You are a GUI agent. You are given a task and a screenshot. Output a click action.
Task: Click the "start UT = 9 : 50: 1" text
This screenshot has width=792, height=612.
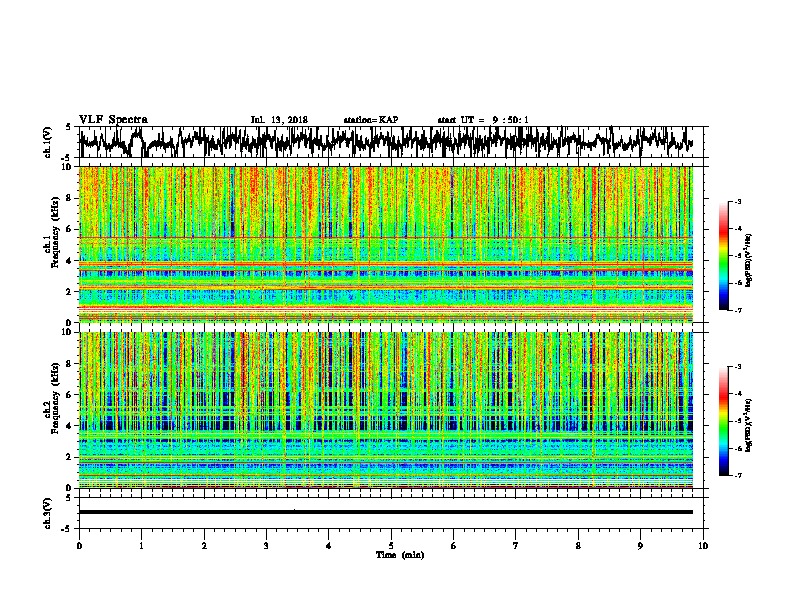483,120
